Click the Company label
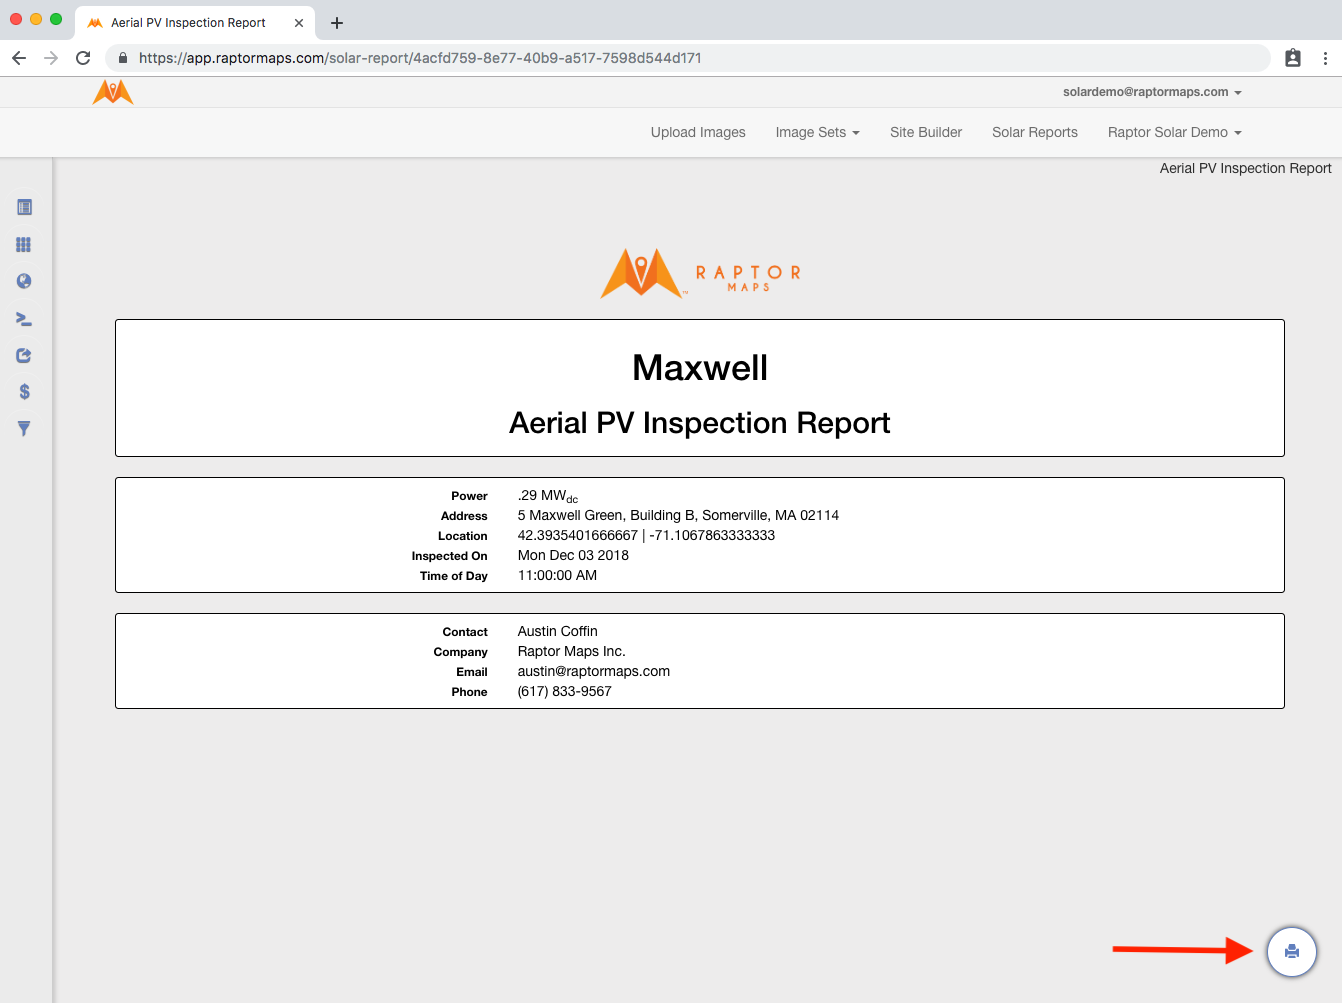 point(460,652)
